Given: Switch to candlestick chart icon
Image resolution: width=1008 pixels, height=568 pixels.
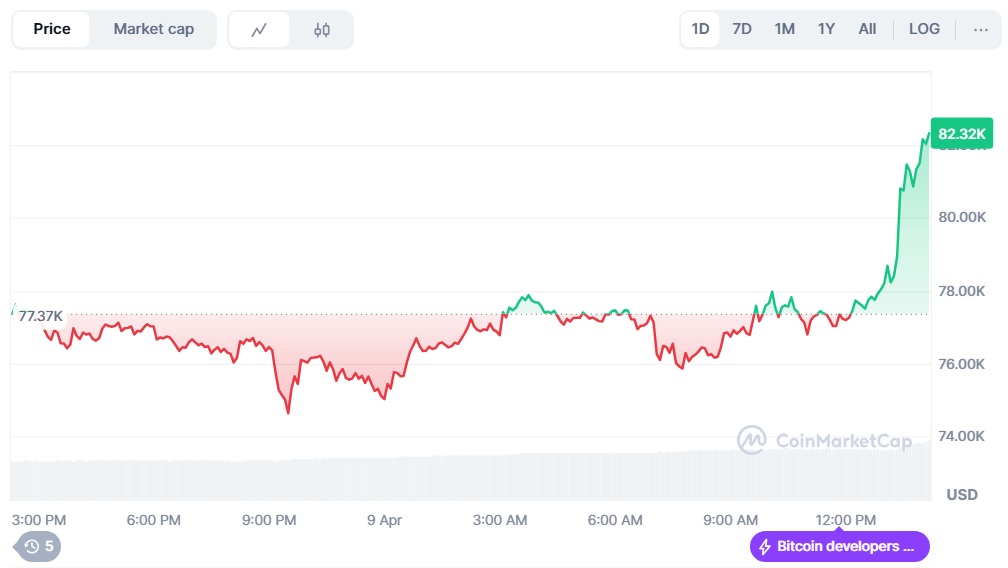Looking at the screenshot, I should click(321, 30).
